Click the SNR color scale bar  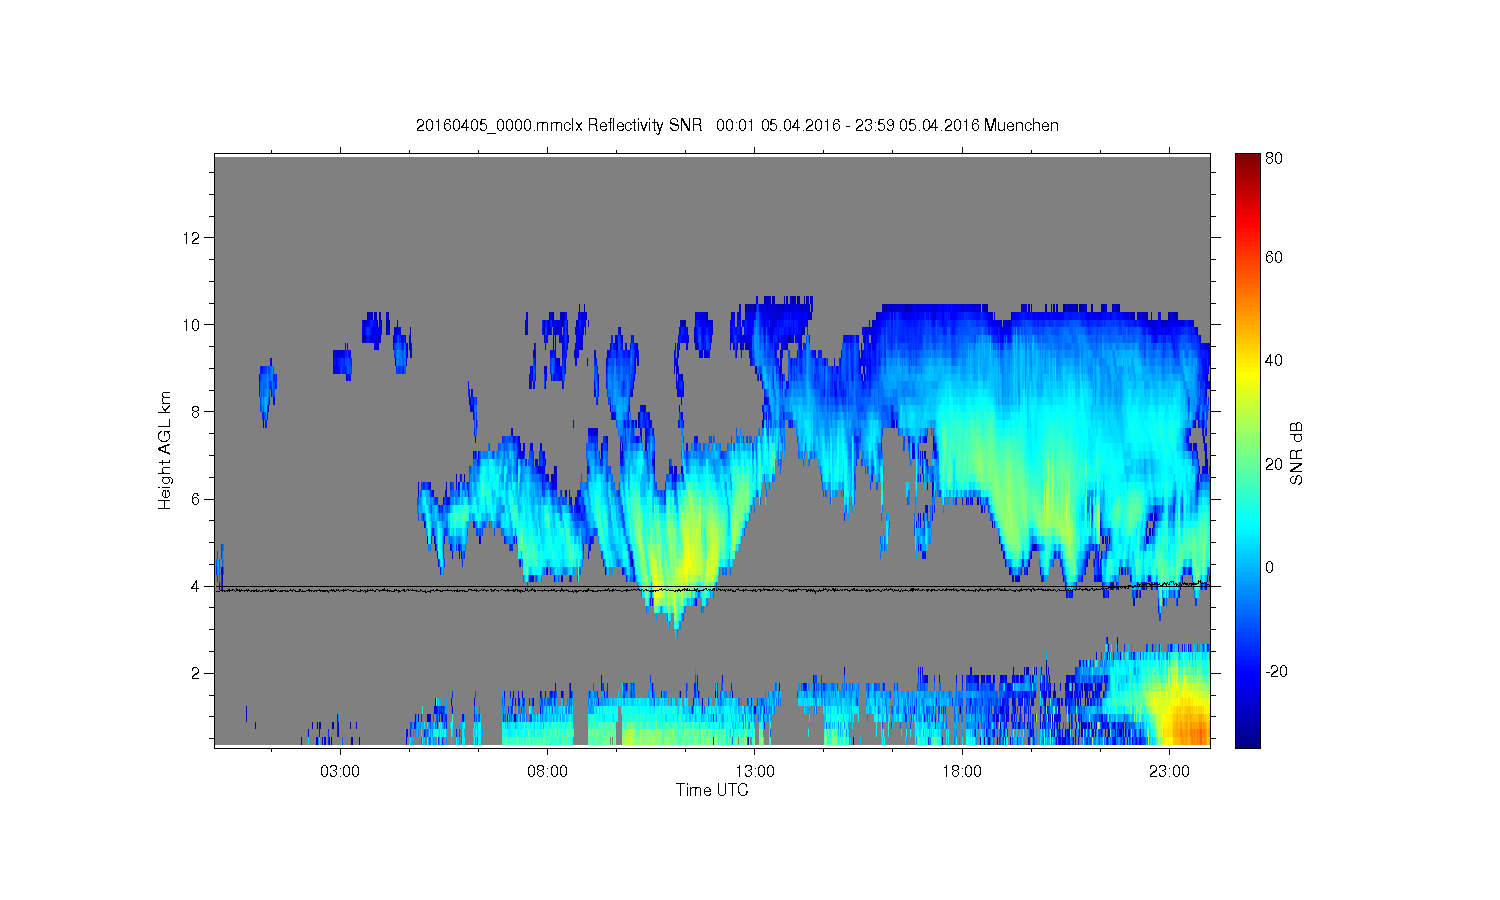pos(1247,450)
